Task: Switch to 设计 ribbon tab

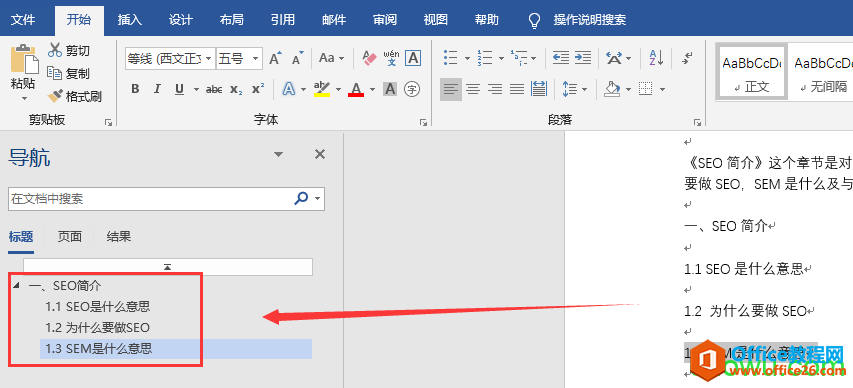Action: 181,20
